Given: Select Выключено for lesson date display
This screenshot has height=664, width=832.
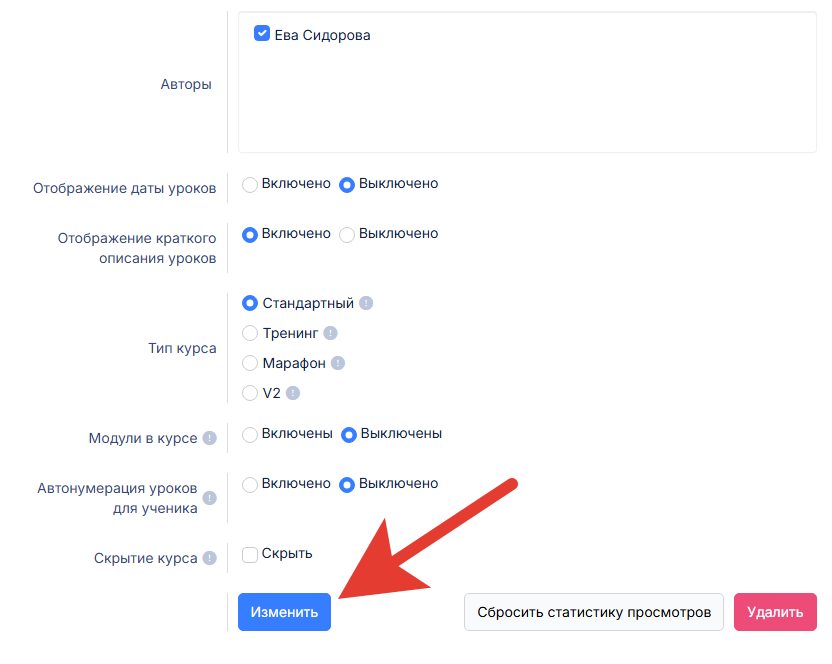Looking at the screenshot, I should pyautogui.click(x=347, y=184).
